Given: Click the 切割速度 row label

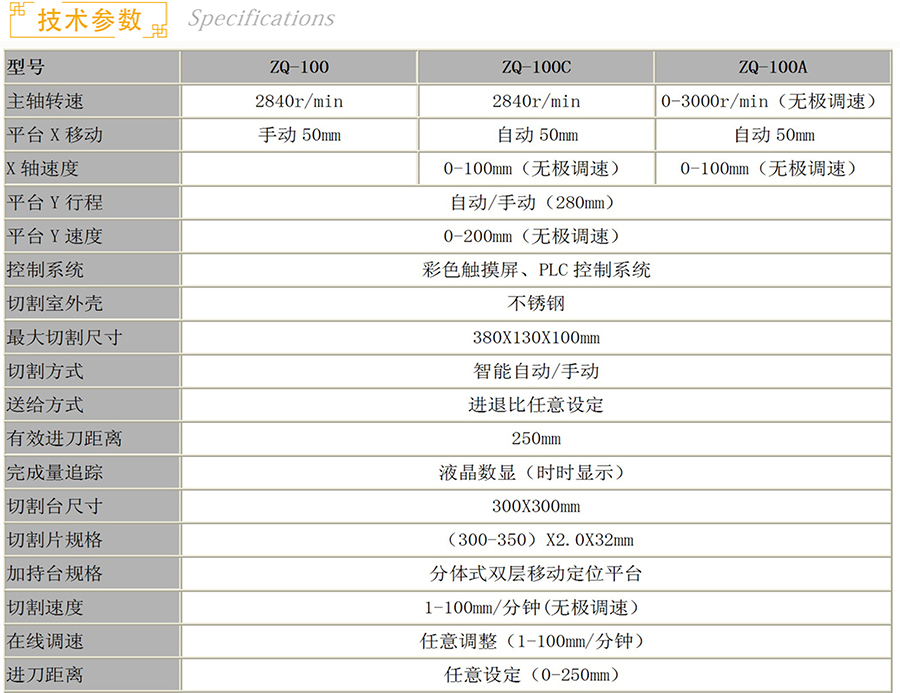Looking at the screenshot, I should click(45, 607).
